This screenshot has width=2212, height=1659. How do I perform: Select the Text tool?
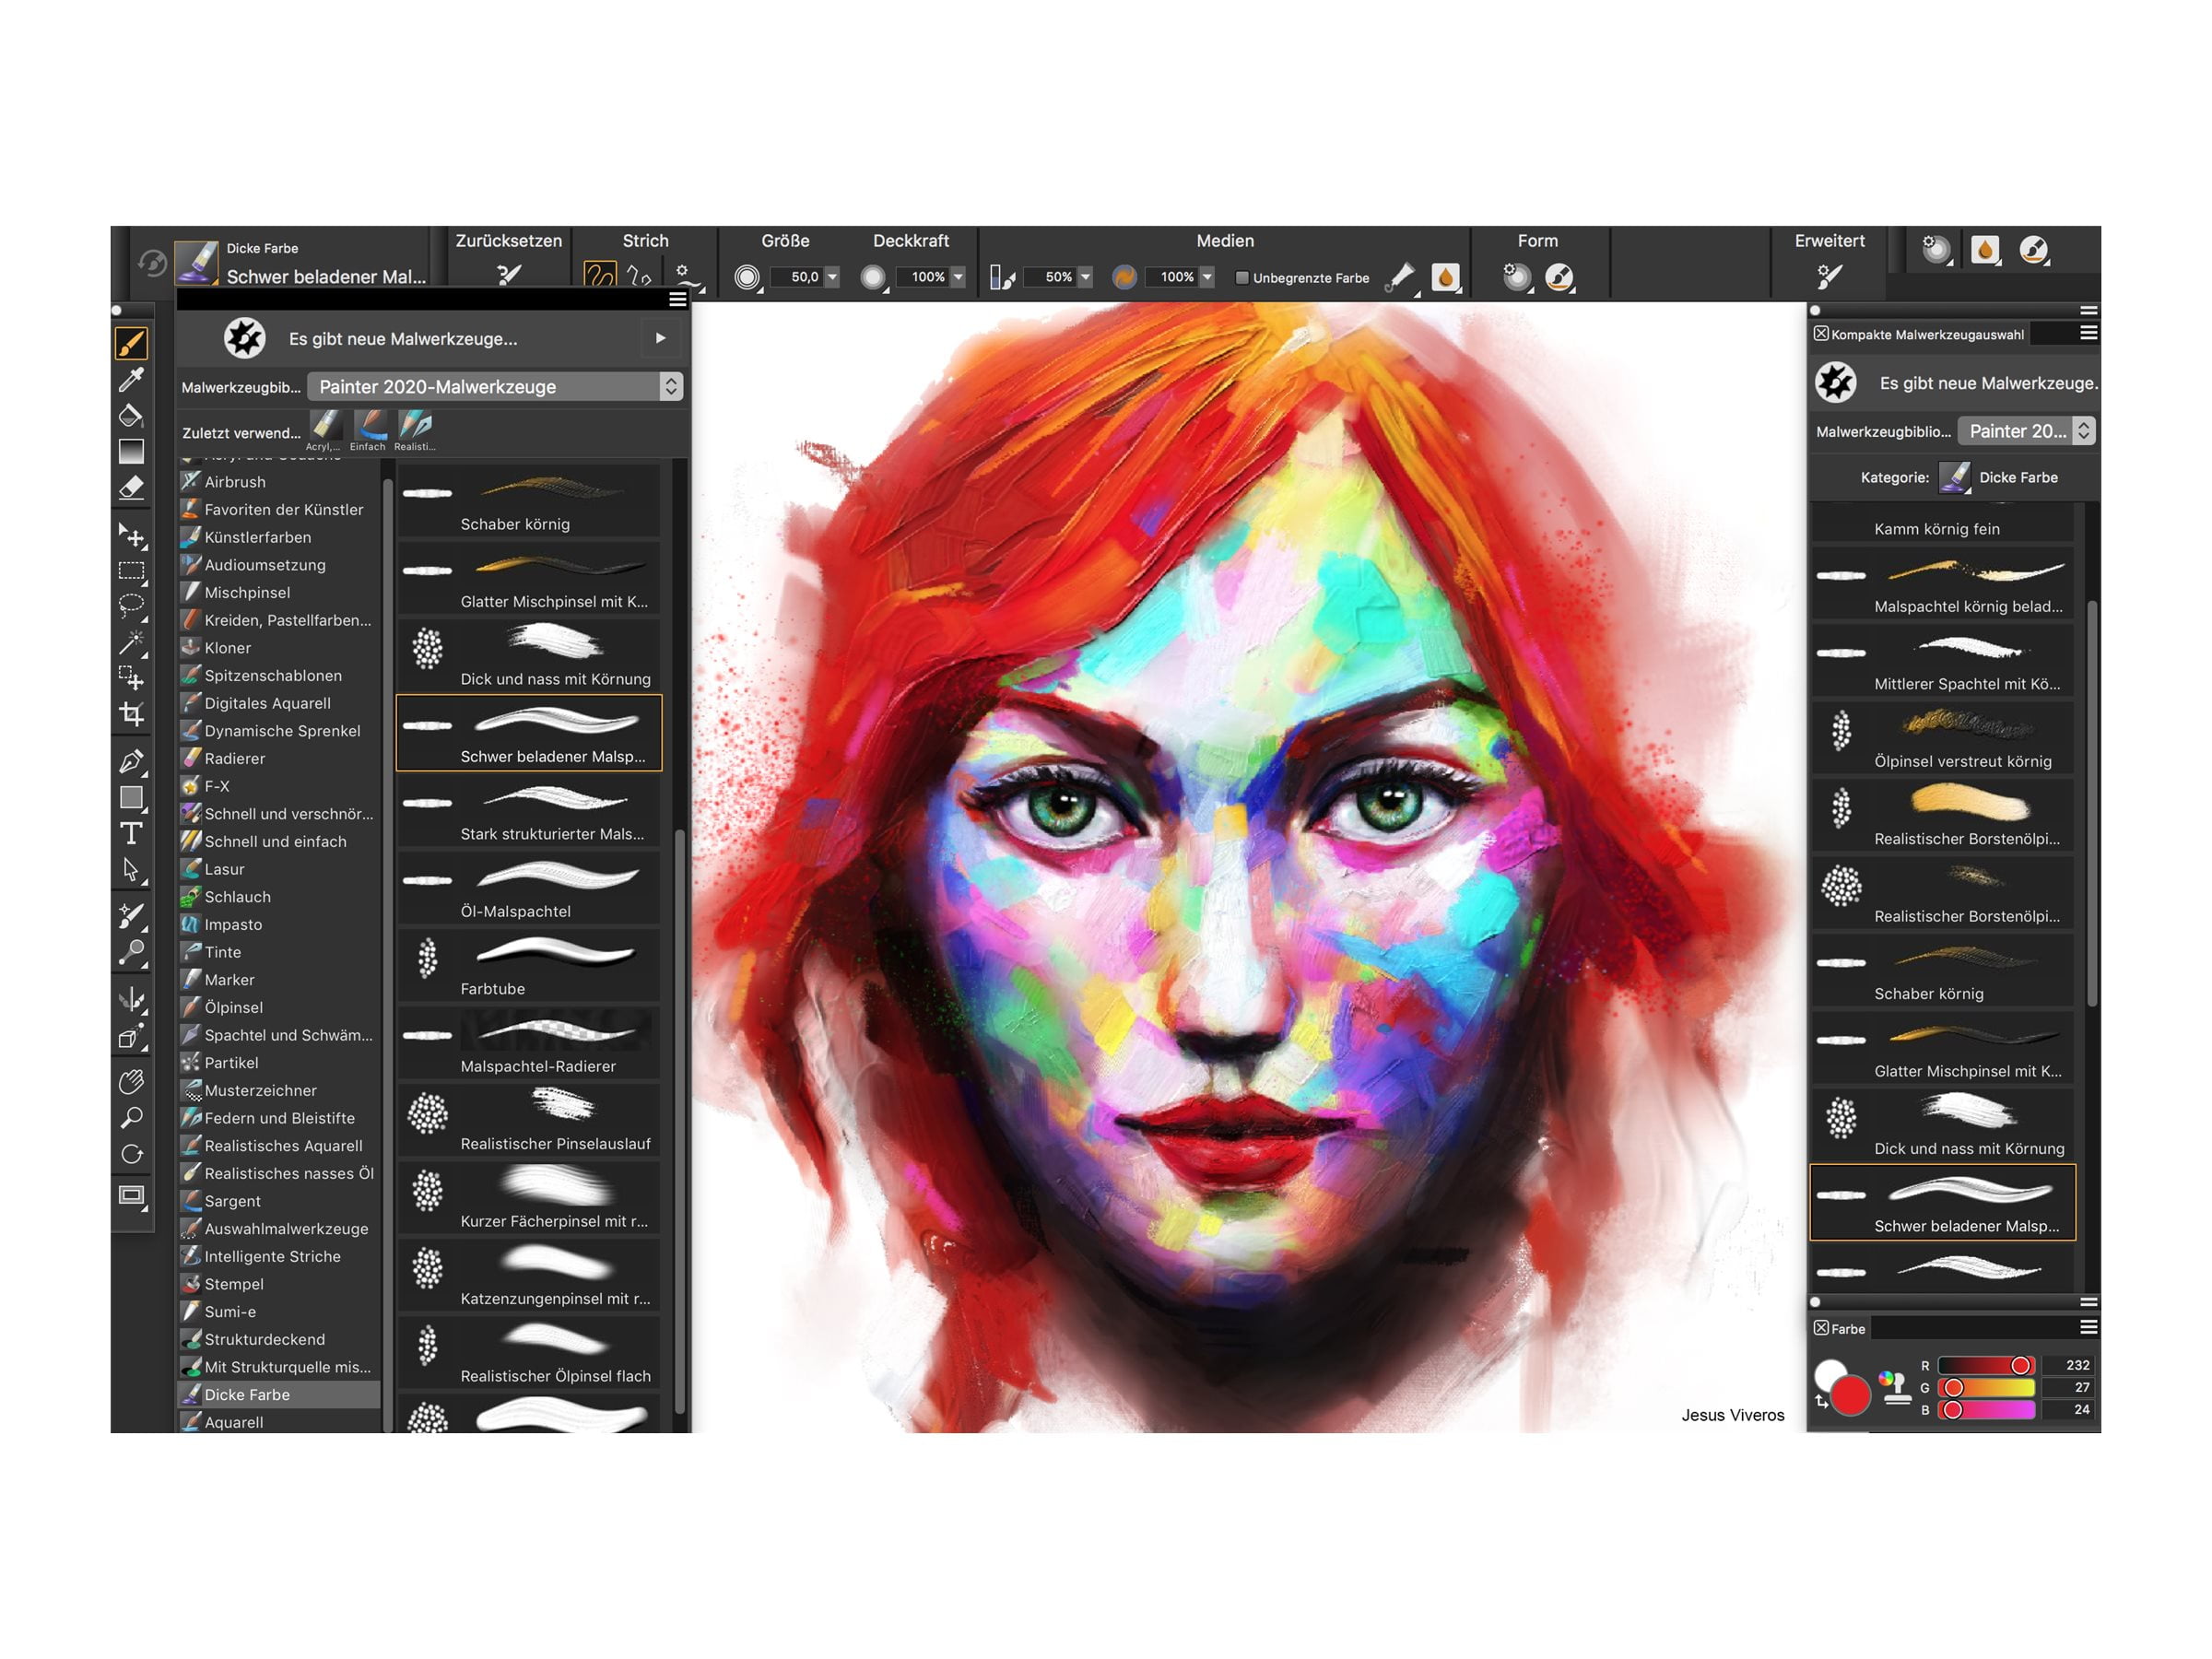132,833
